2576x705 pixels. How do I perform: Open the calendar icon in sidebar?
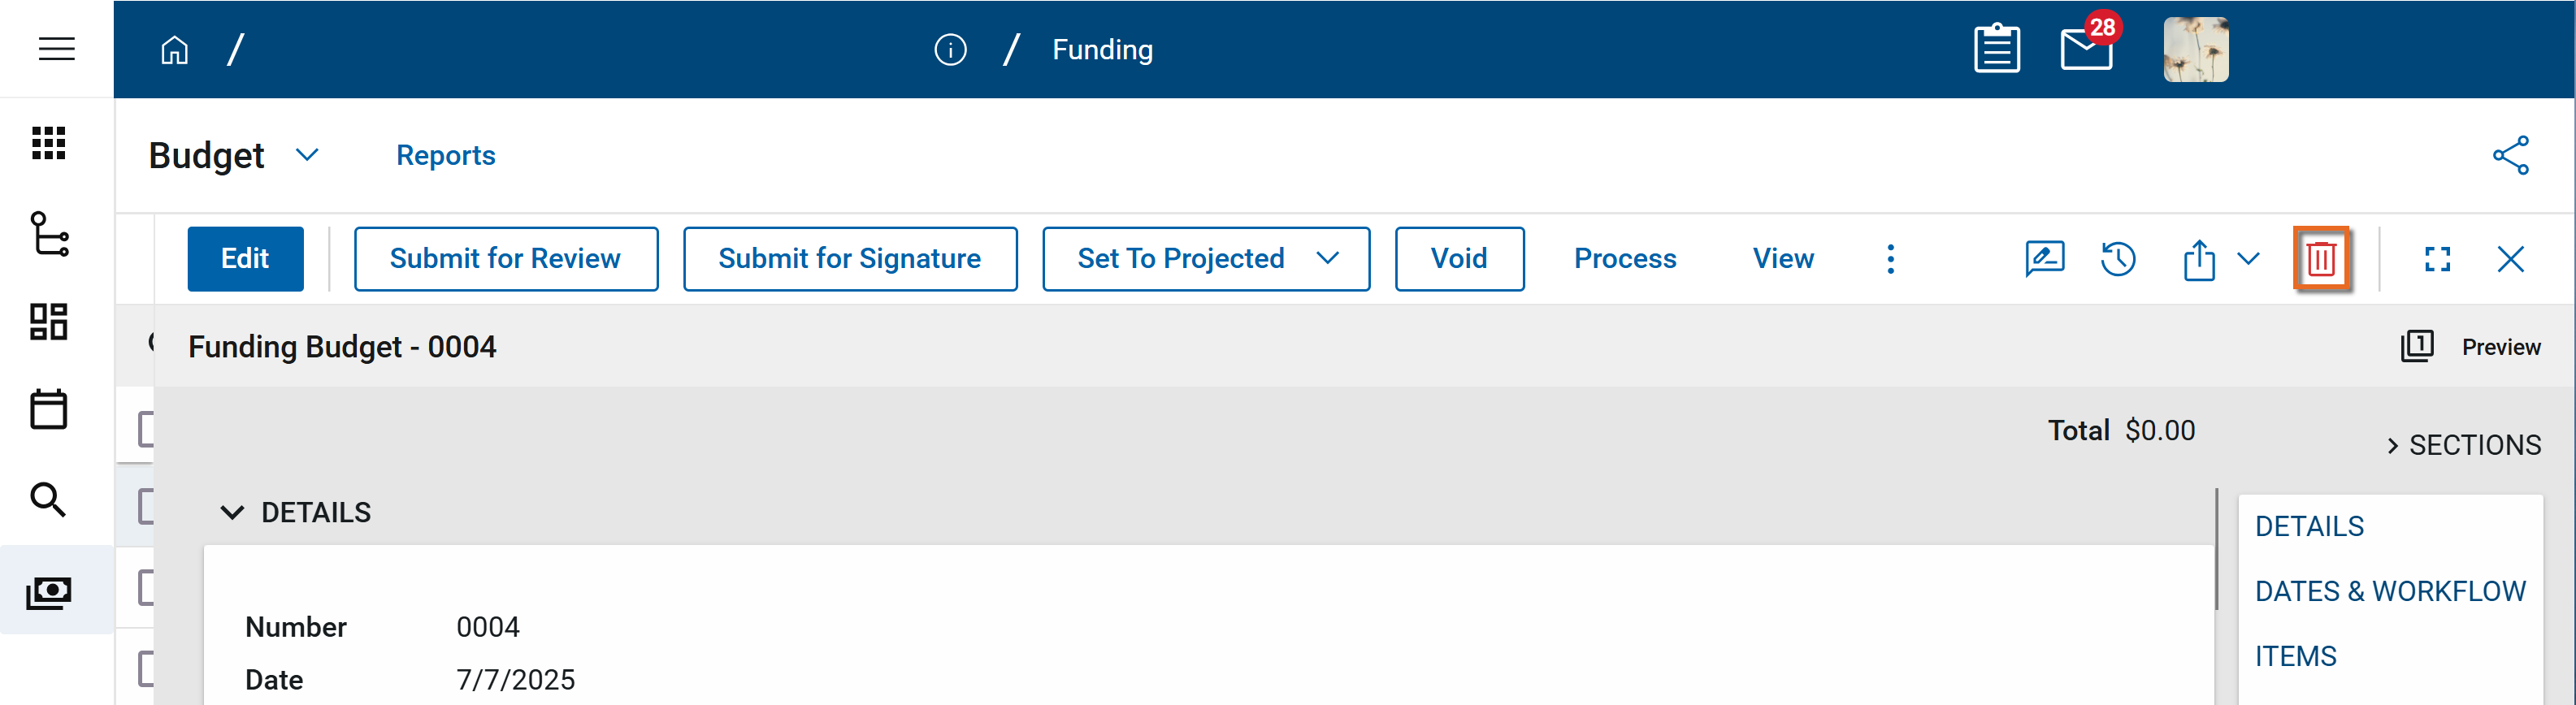click(x=49, y=409)
